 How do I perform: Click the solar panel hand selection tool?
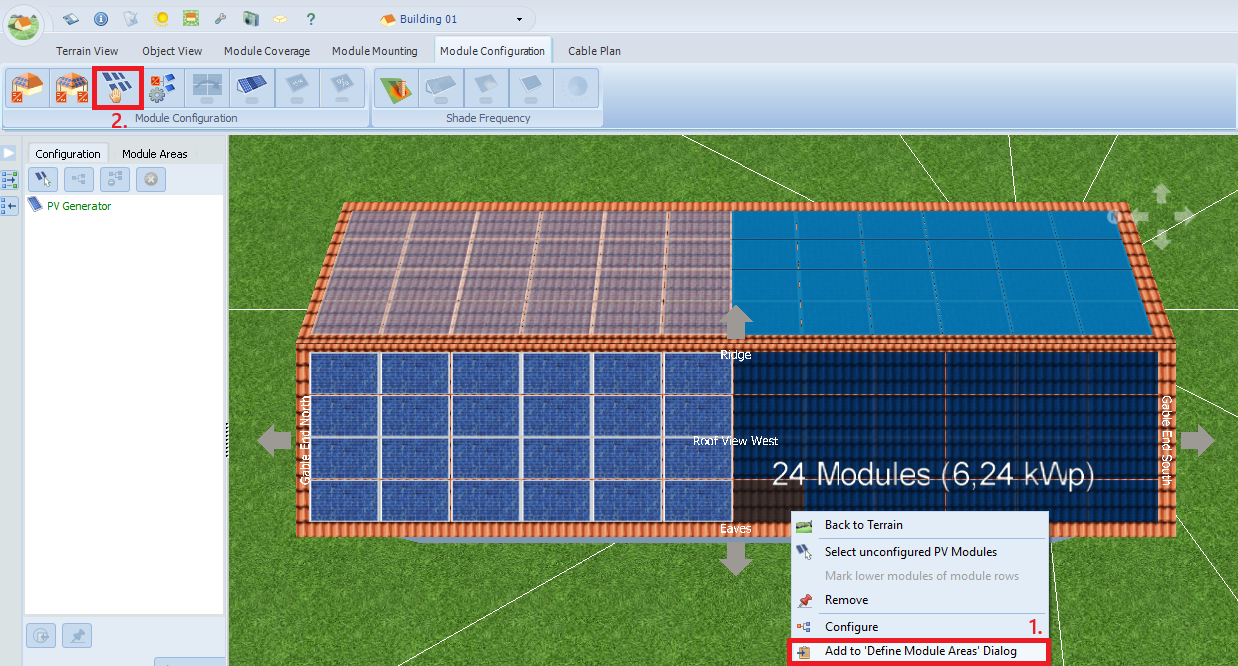[x=118, y=88]
